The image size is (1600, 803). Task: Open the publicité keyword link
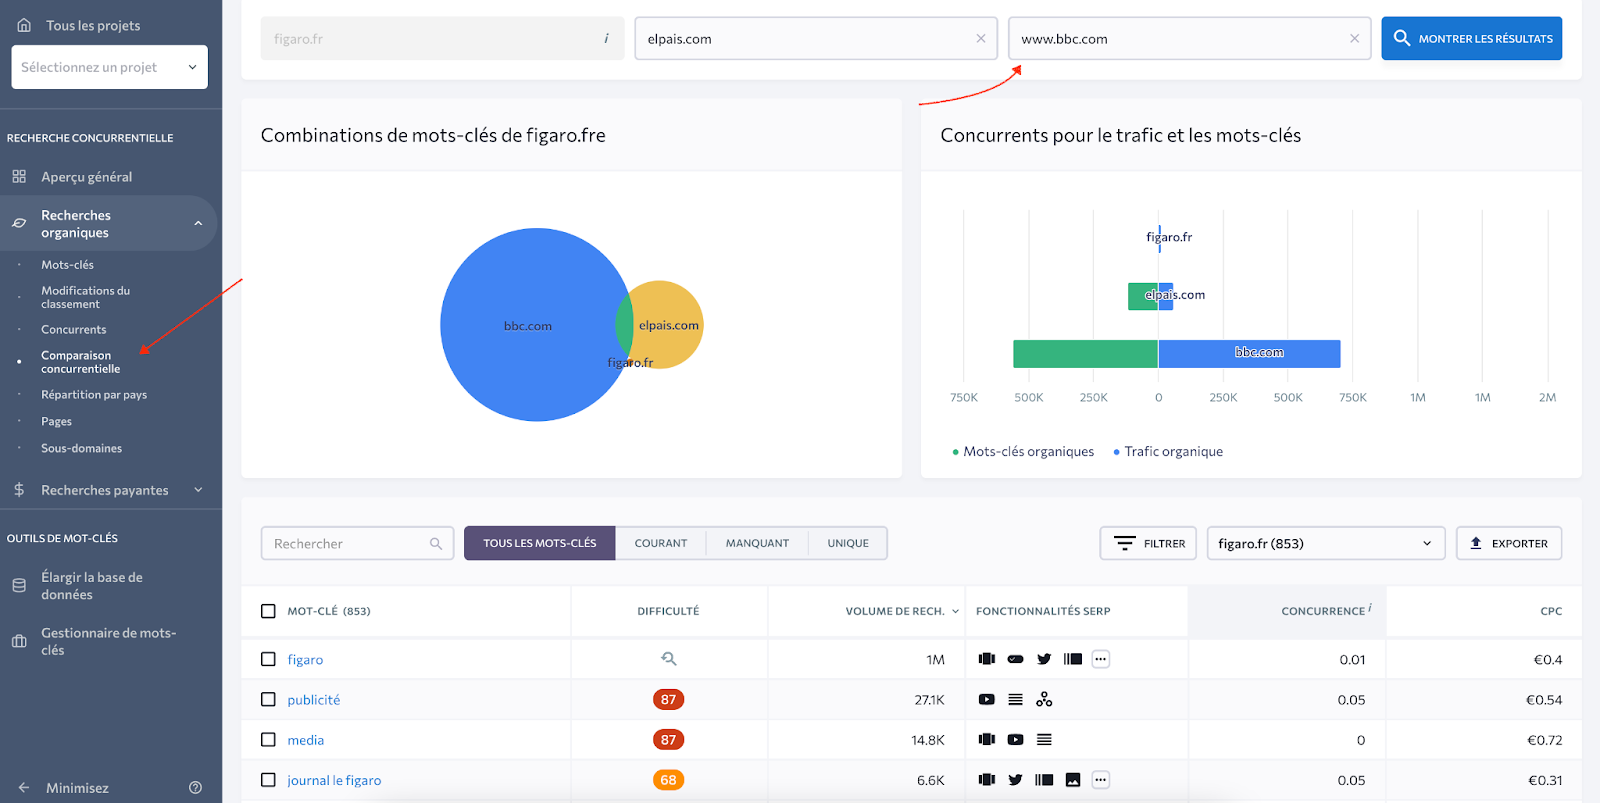(314, 699)
